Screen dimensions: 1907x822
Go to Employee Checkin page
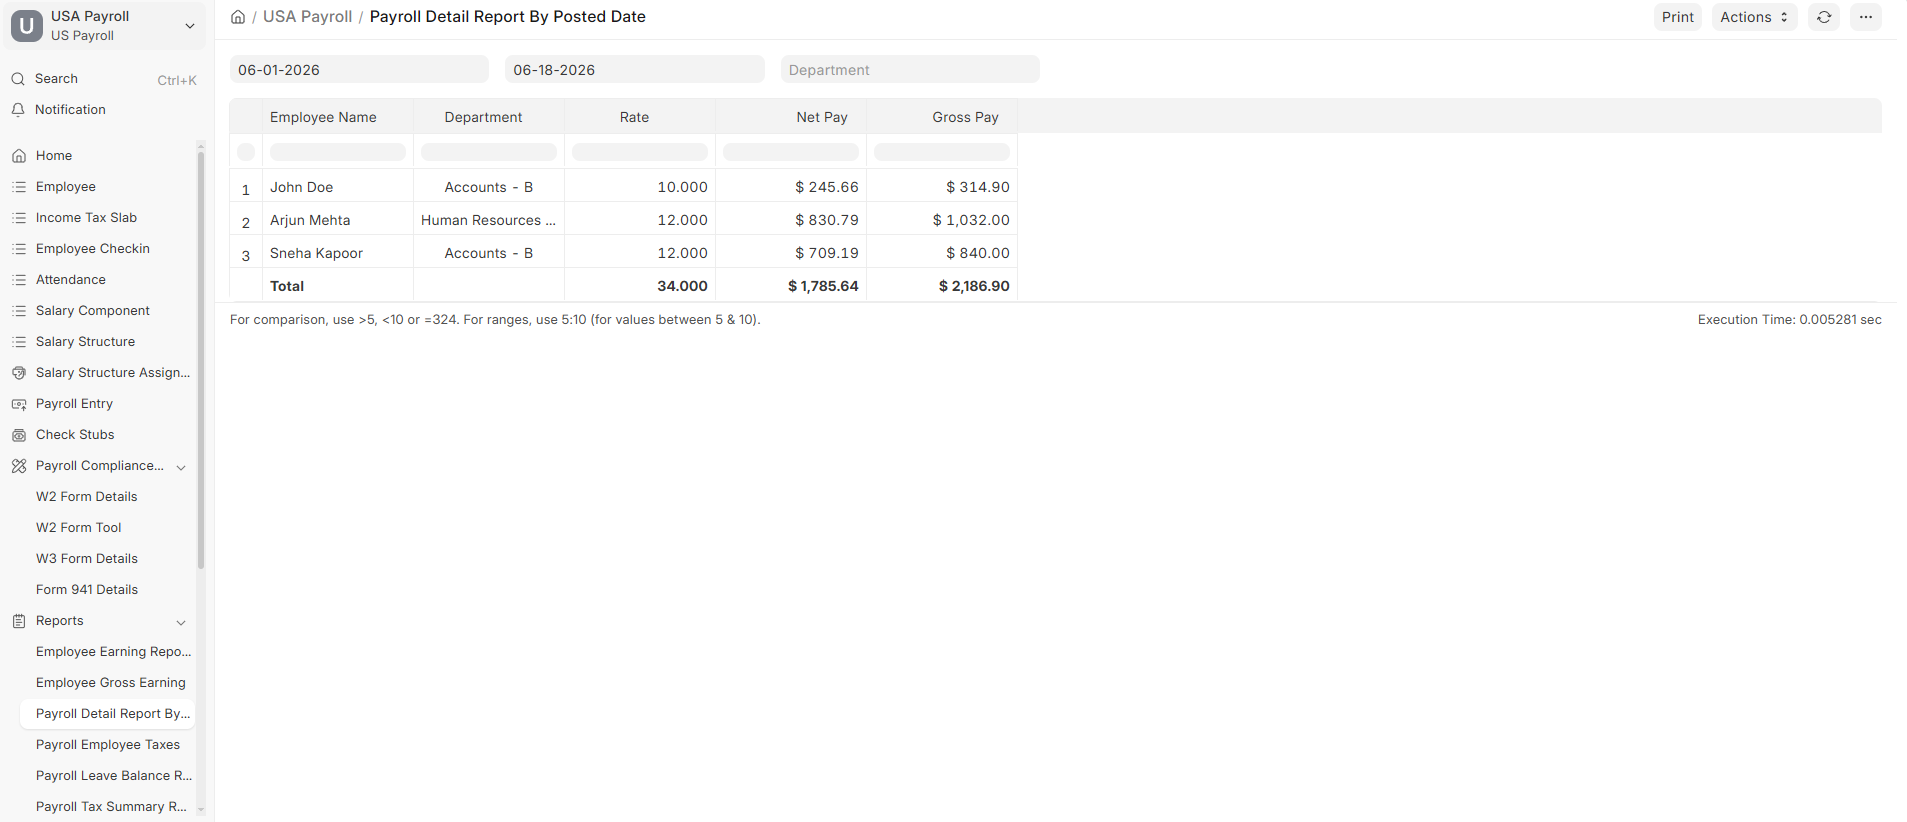(93, 249)
